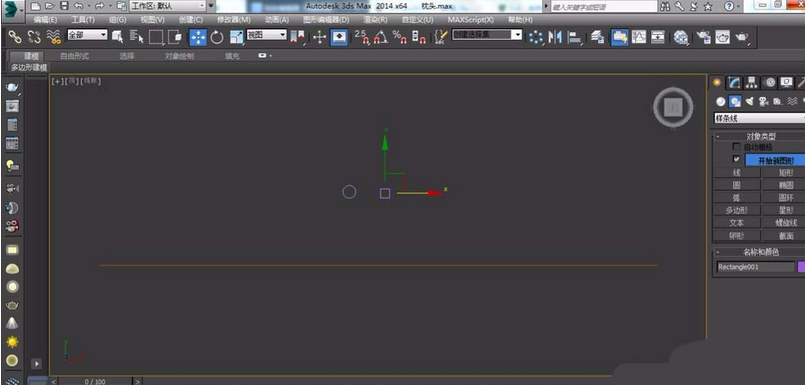Select the Bind to Space Warp tool

pos(53,36)
